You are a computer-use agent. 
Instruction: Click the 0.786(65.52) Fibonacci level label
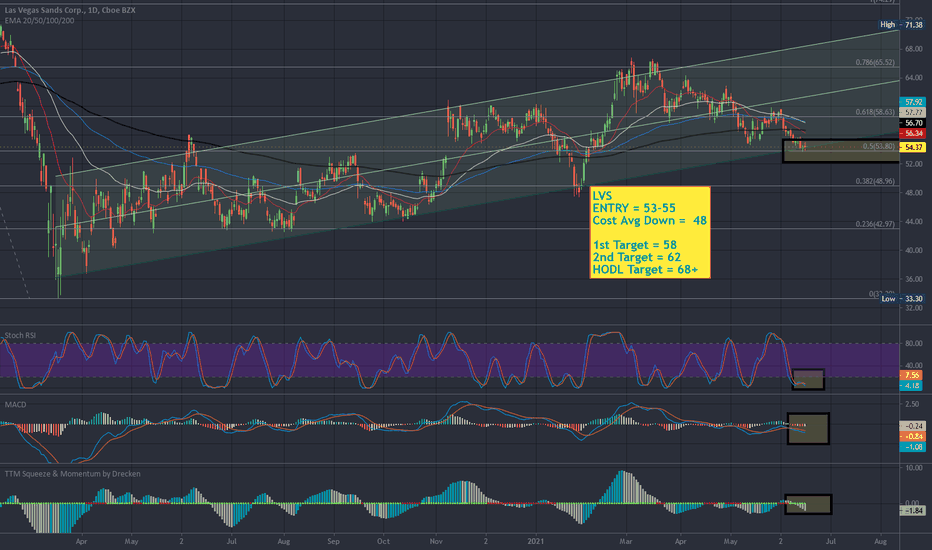pyautogui.click(x=875, y=62)
